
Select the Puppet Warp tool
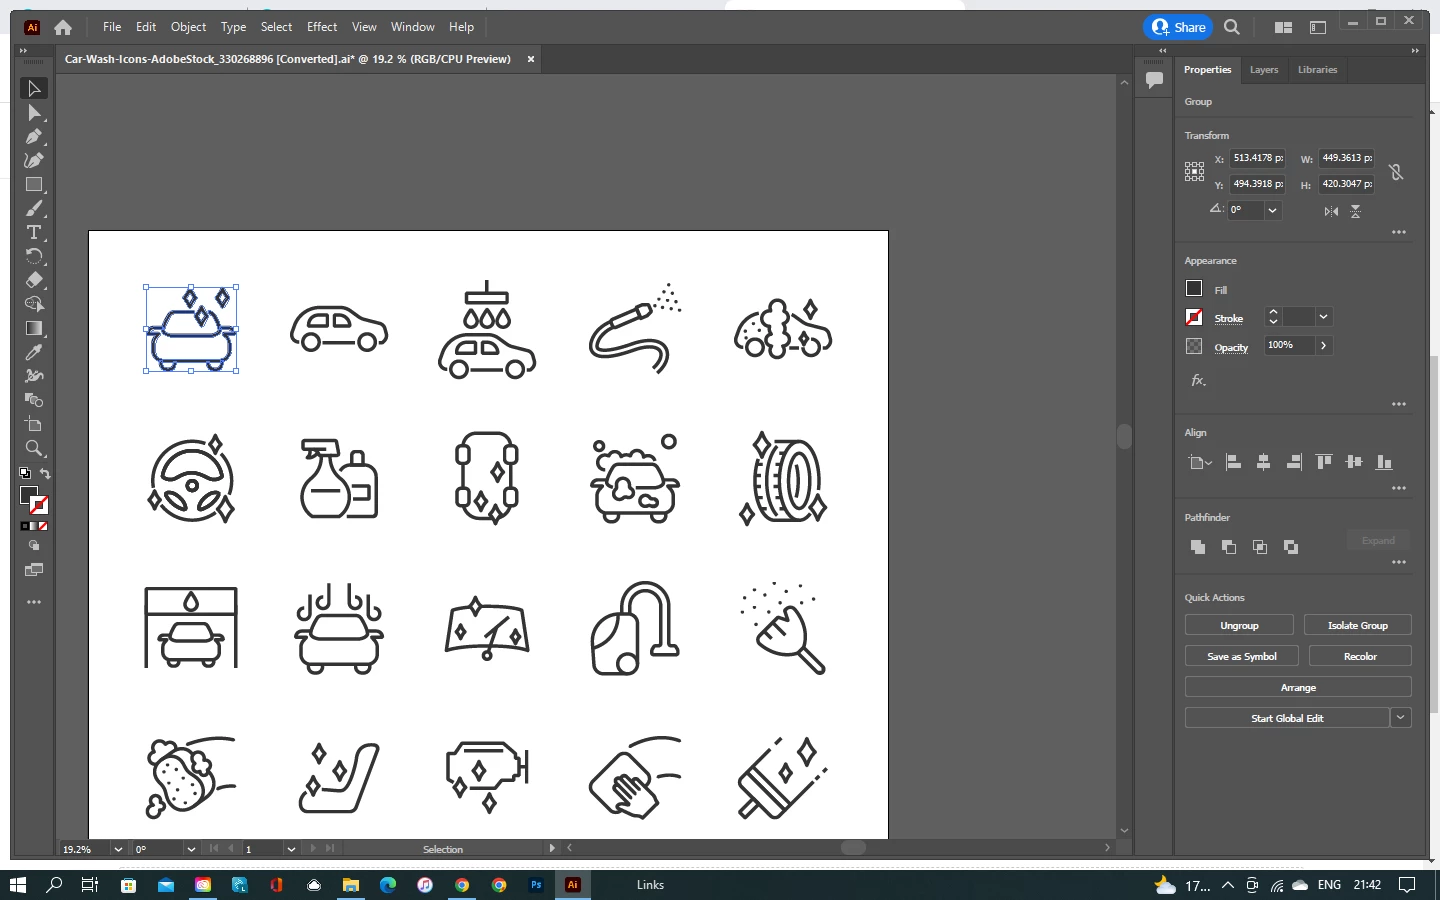(x=34, y=377)
